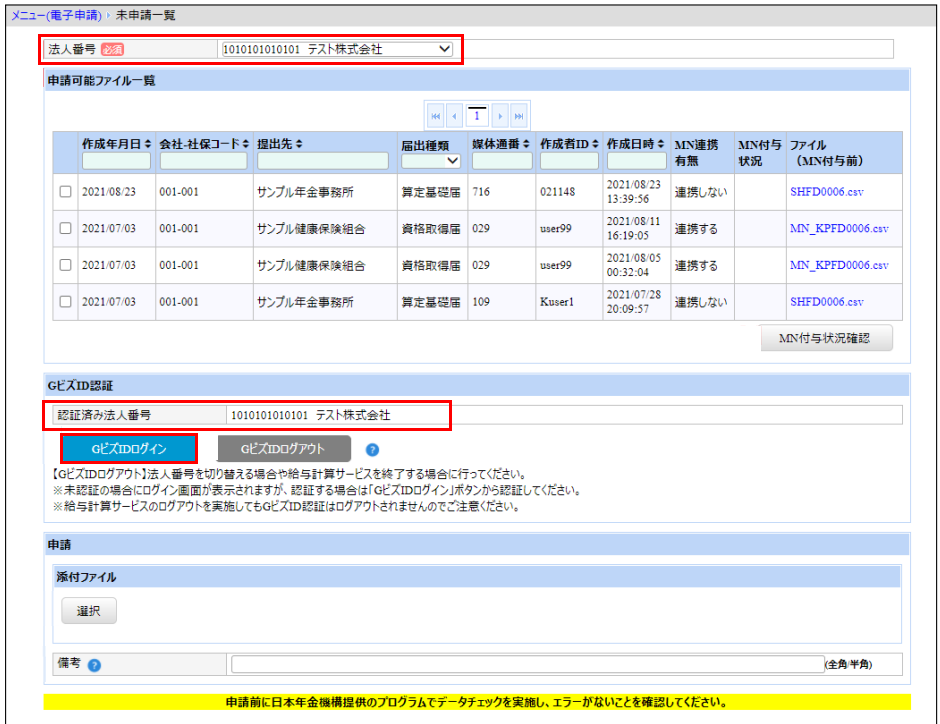Open メニュー(電子申請) breadcrumb link
Viewport: 940px width, 724px height.
click(56, 16)
